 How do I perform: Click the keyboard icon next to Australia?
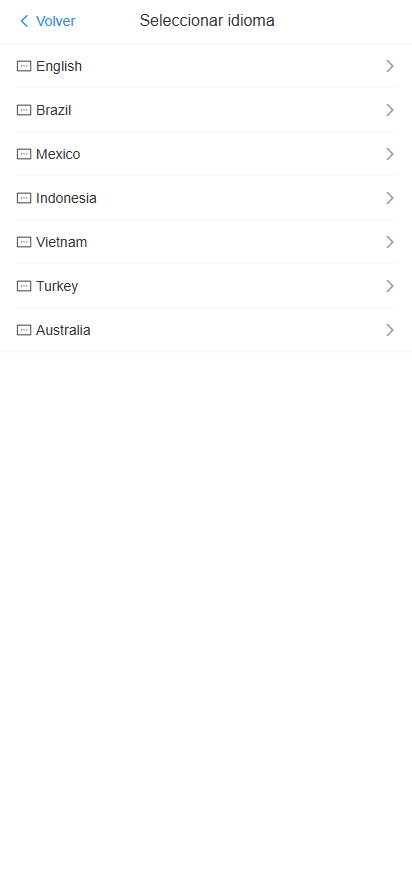pos(24,330)
